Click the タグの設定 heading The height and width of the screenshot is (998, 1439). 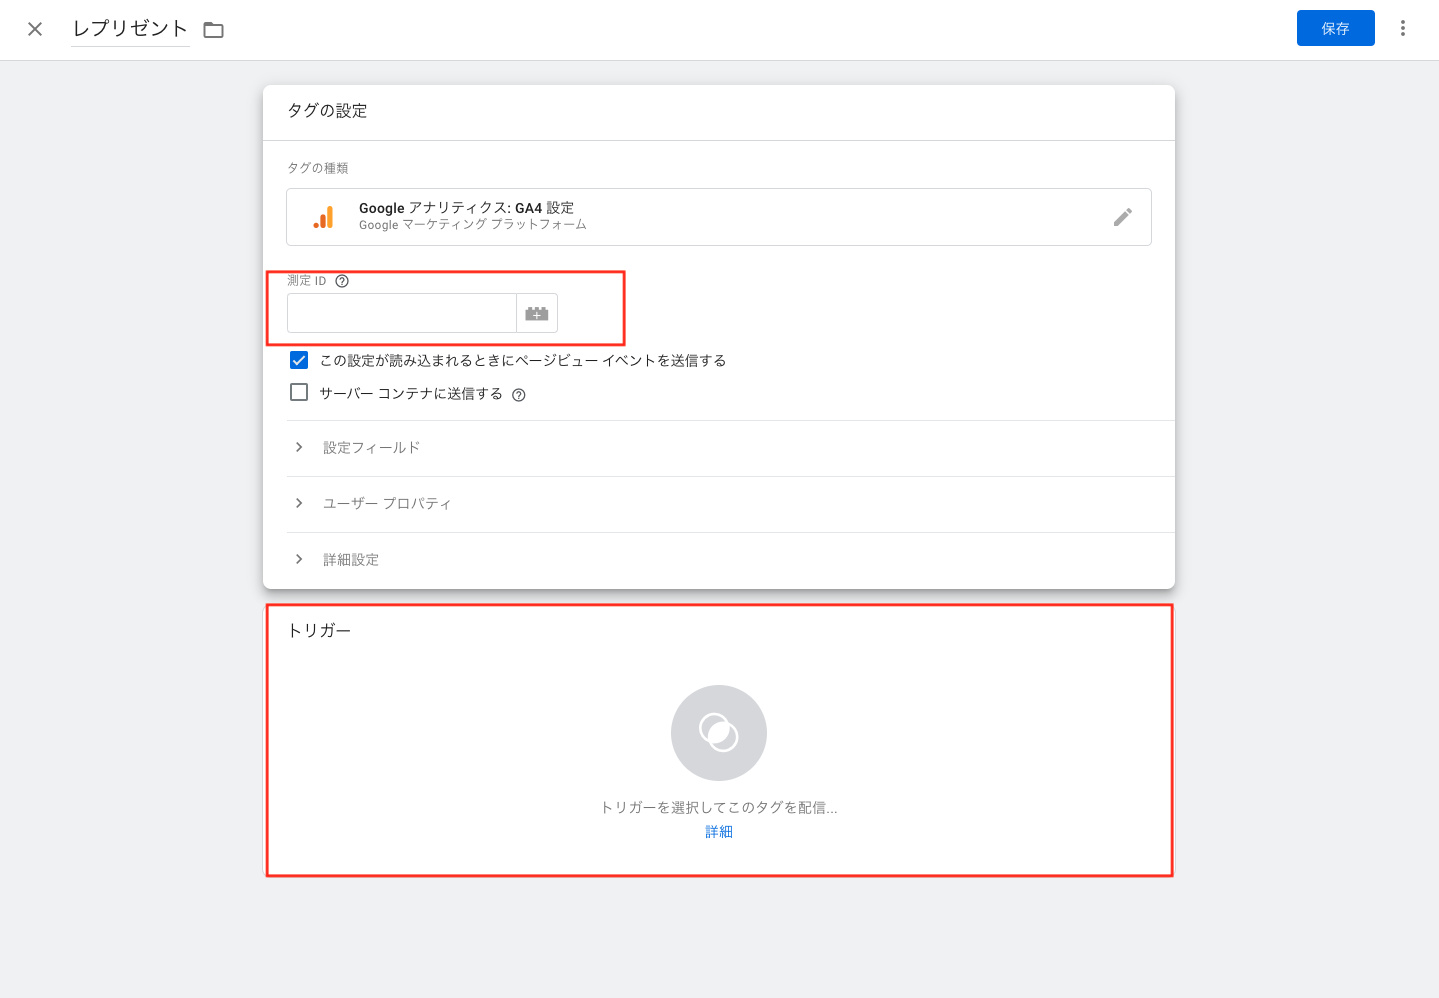click(x=327, y=111)
